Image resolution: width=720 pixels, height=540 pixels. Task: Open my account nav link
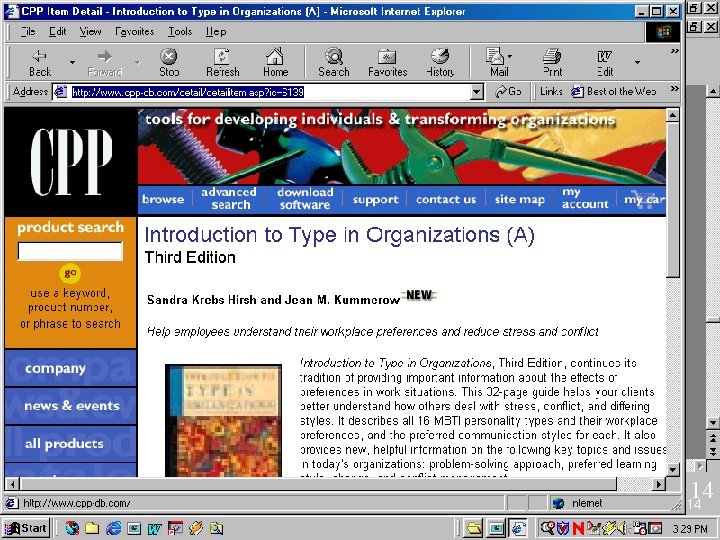tap(585, 198)
